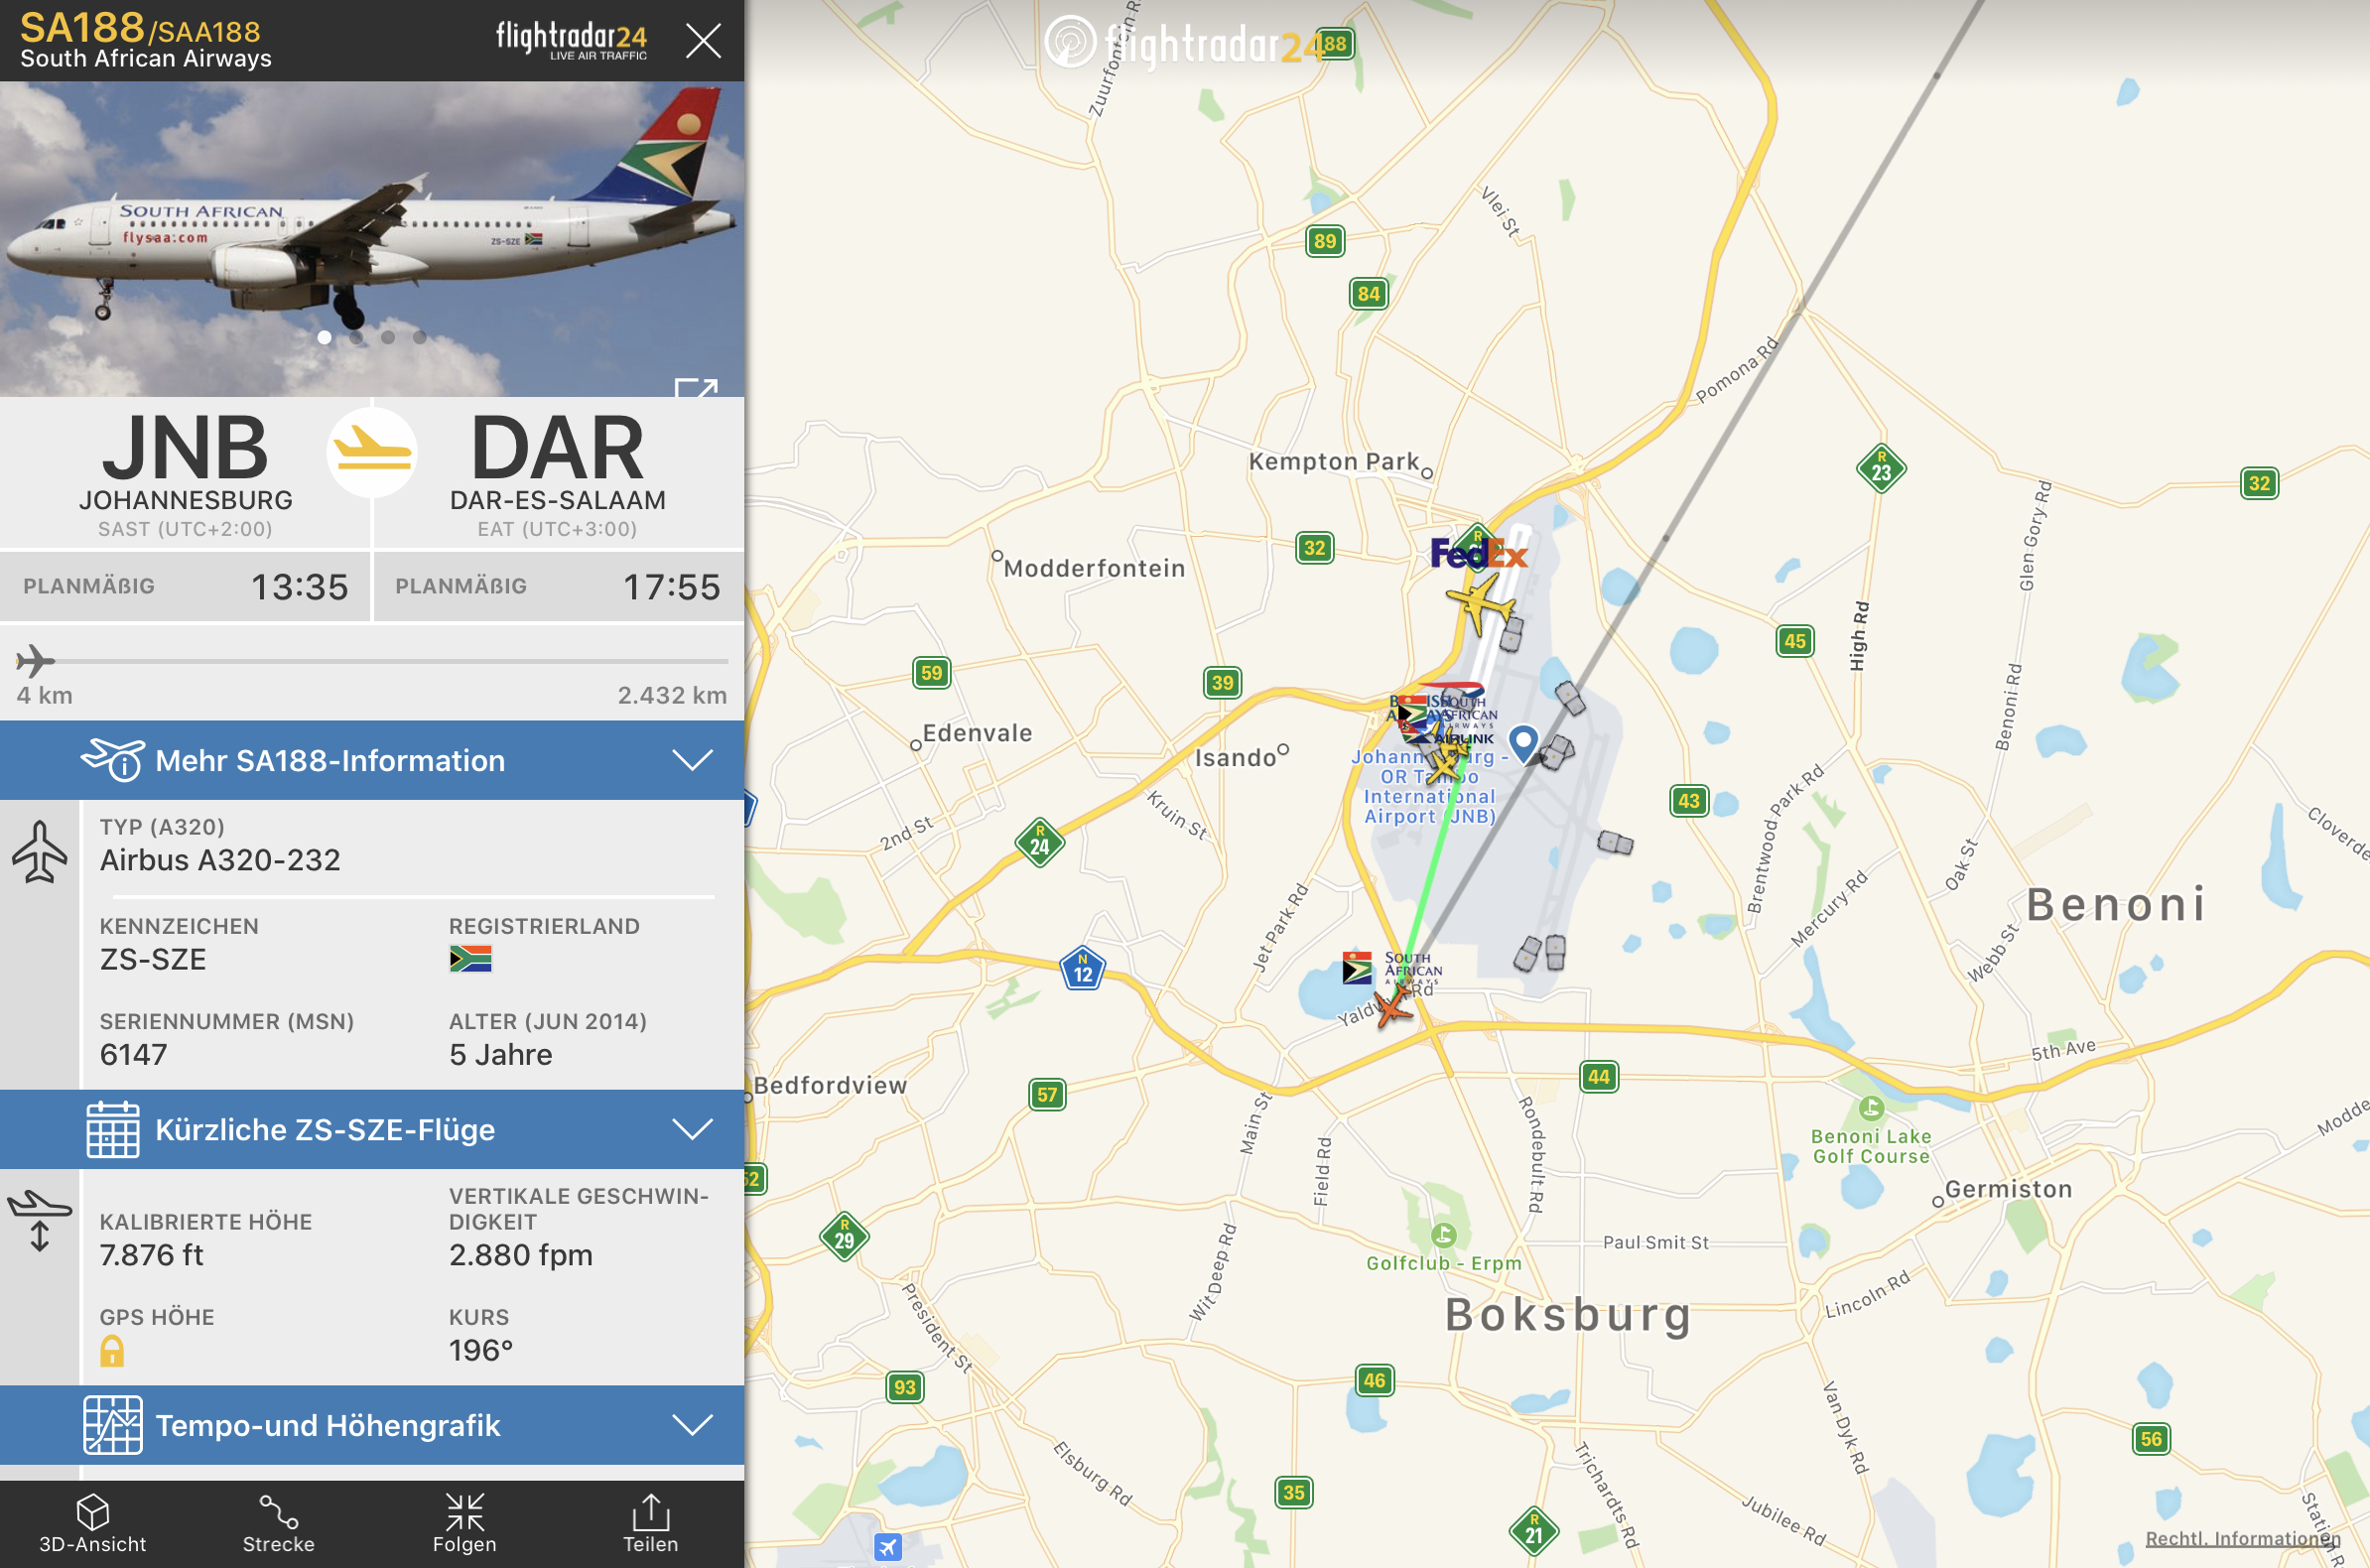The width and height of the screenshot is (2370, 1568).
Task: Switch to fourth aircraft photo dot
Action: click(x=420, y=337)
